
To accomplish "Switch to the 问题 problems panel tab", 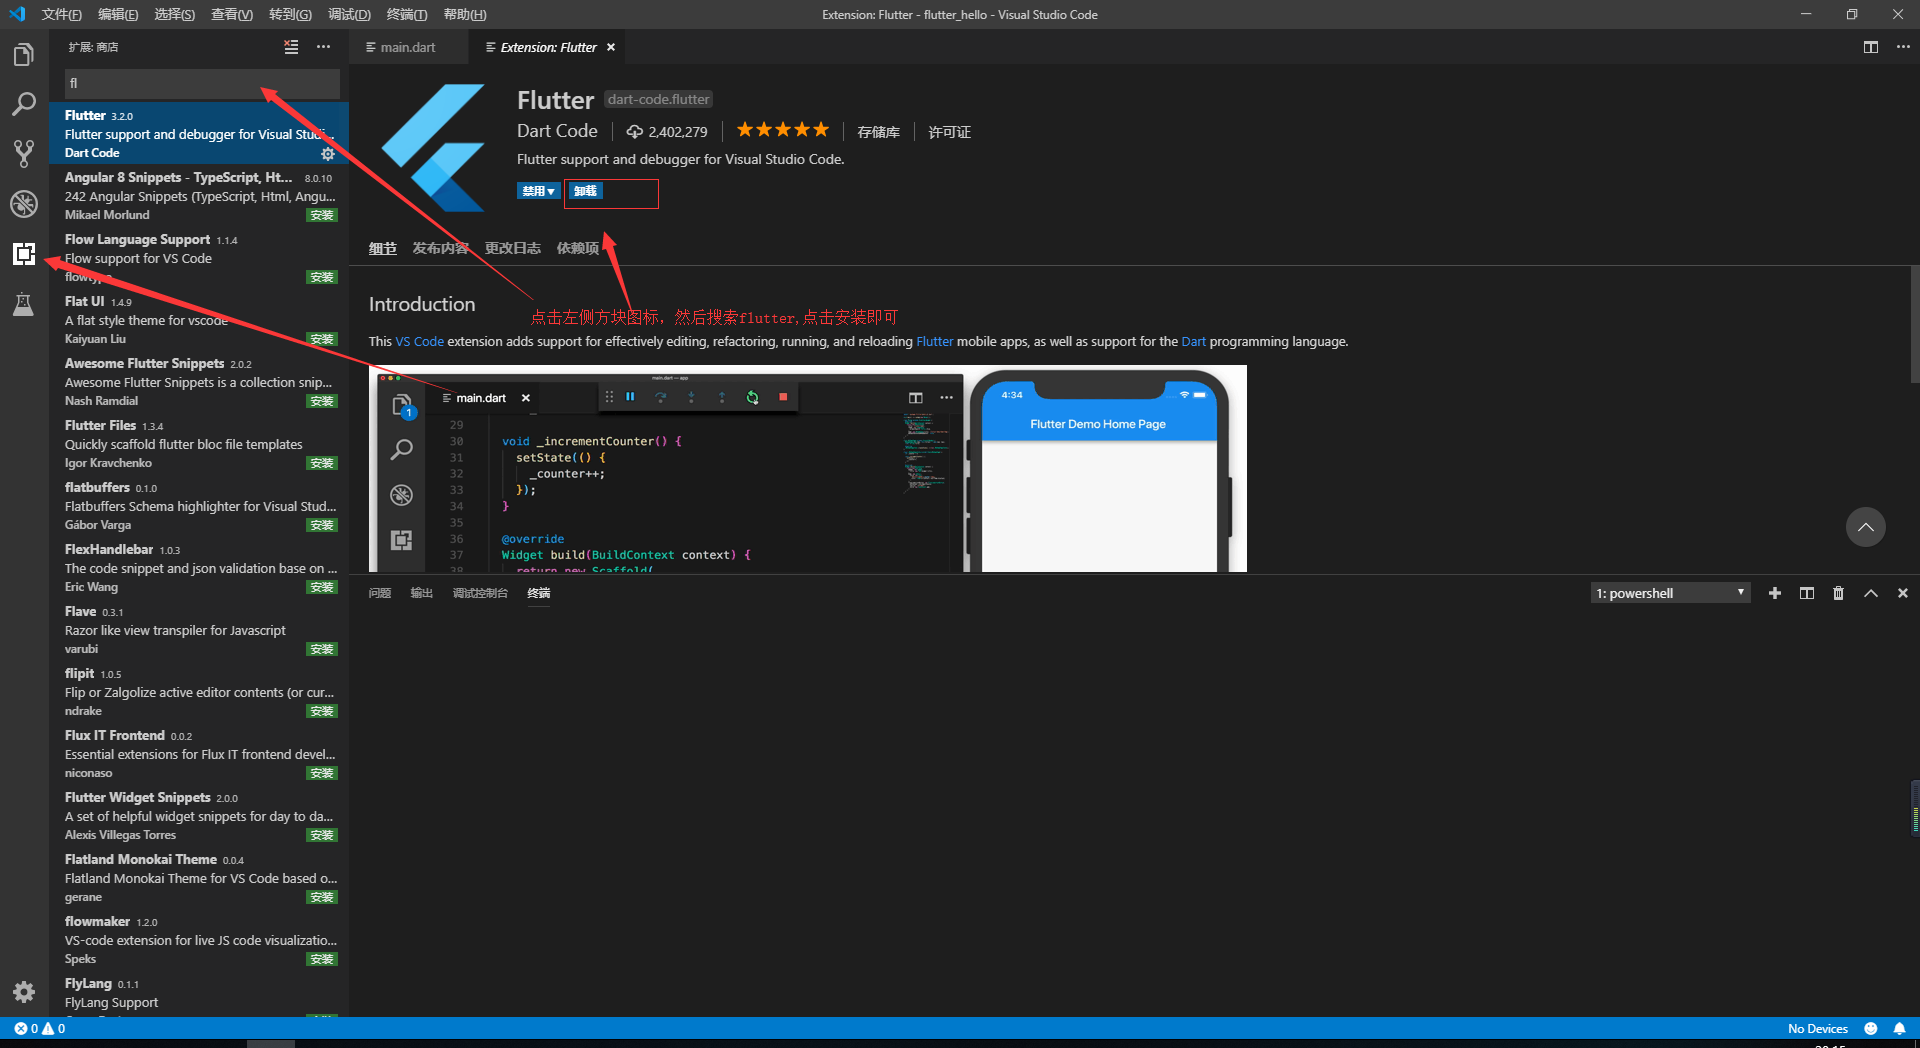I will pyautogui.click(x=380, y=593).
